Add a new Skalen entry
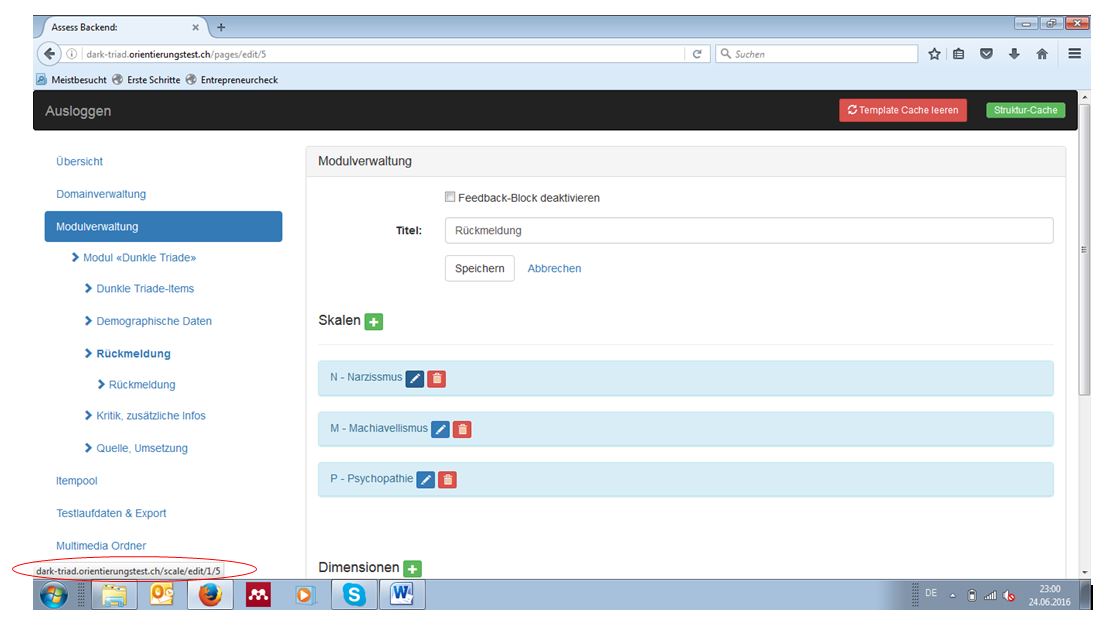Screen dimensions: 1116x631 click(x=374, y=322)
